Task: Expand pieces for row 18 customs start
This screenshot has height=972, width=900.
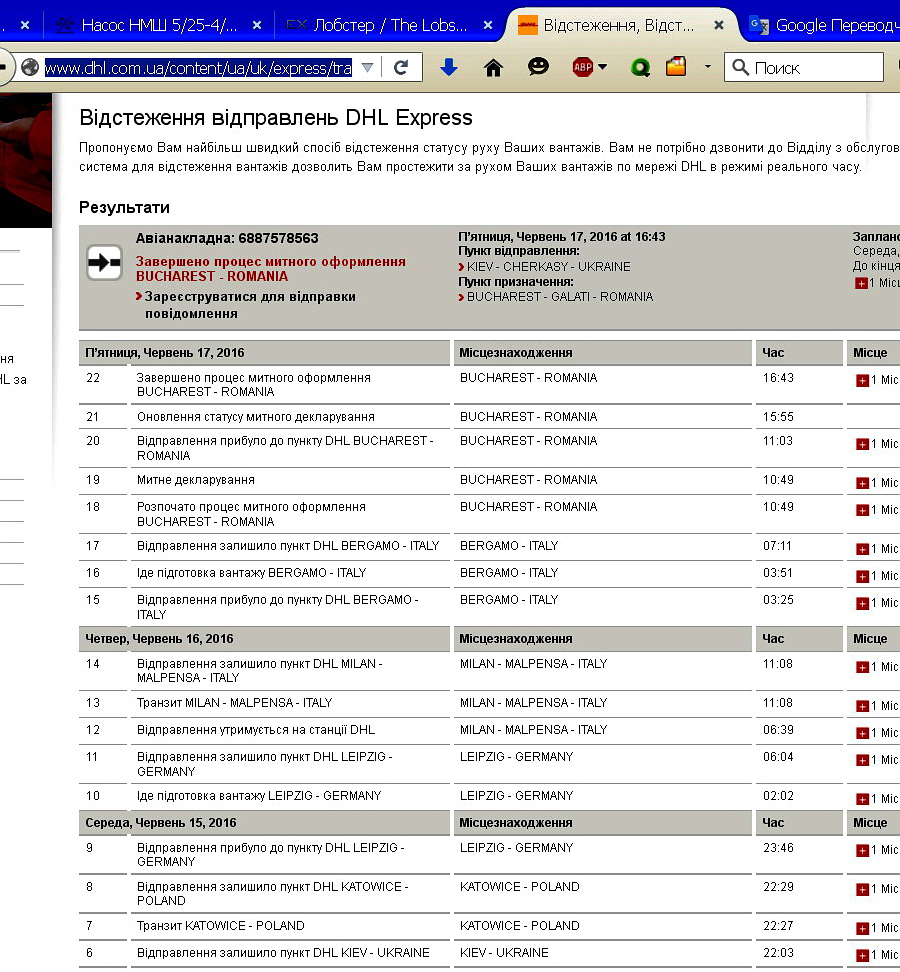Action: [862, 510]
